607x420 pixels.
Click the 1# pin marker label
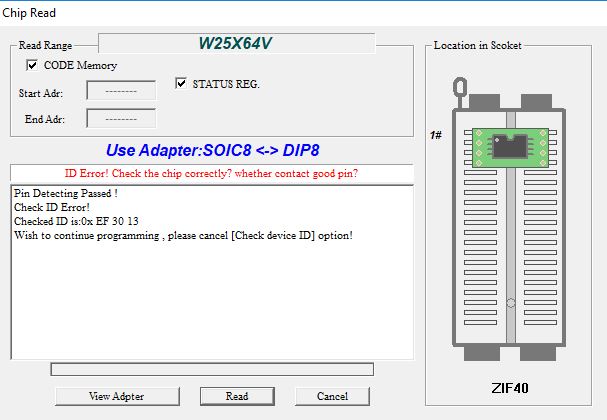coord(436,135)
